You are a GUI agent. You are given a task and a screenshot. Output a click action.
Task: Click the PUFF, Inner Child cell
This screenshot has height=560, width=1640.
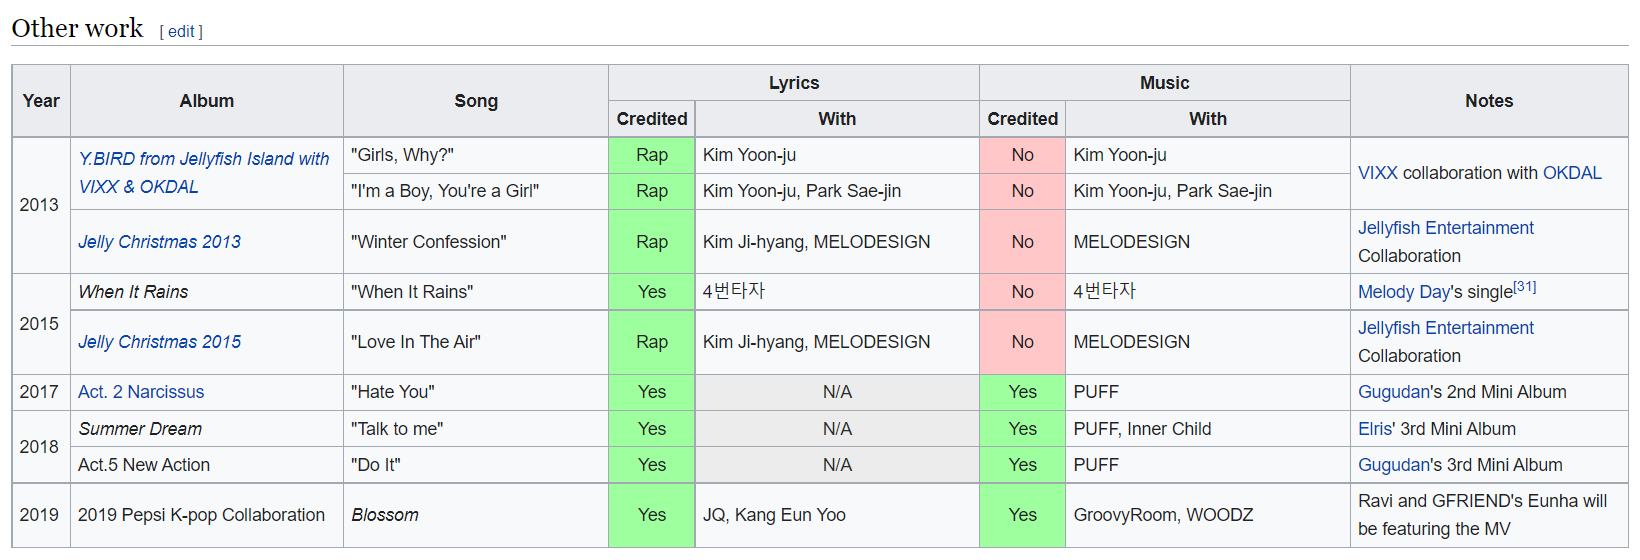pyautogui.click(x=1208, y=429)
